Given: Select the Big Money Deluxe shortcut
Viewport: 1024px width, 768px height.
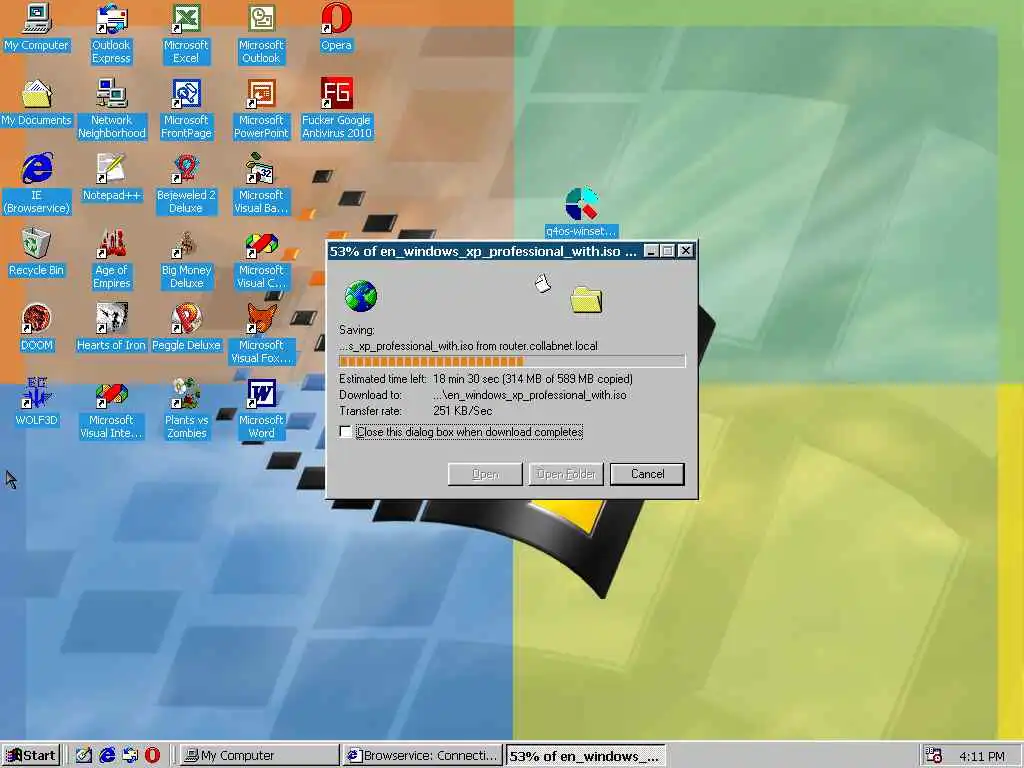Looking at the screenshot, I should (x=186, y=259).
